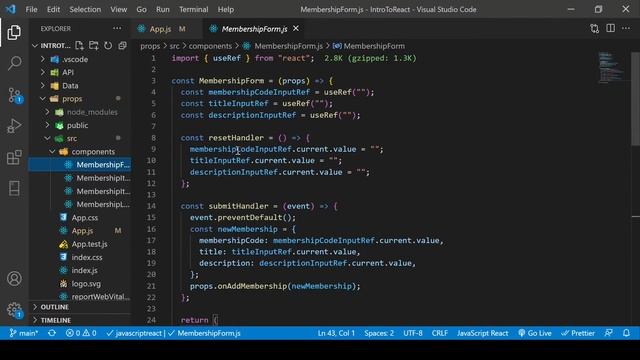Click Spaces: 2 indentation setting
Viewport: 640px width, 360px height.
pos(379,333)
